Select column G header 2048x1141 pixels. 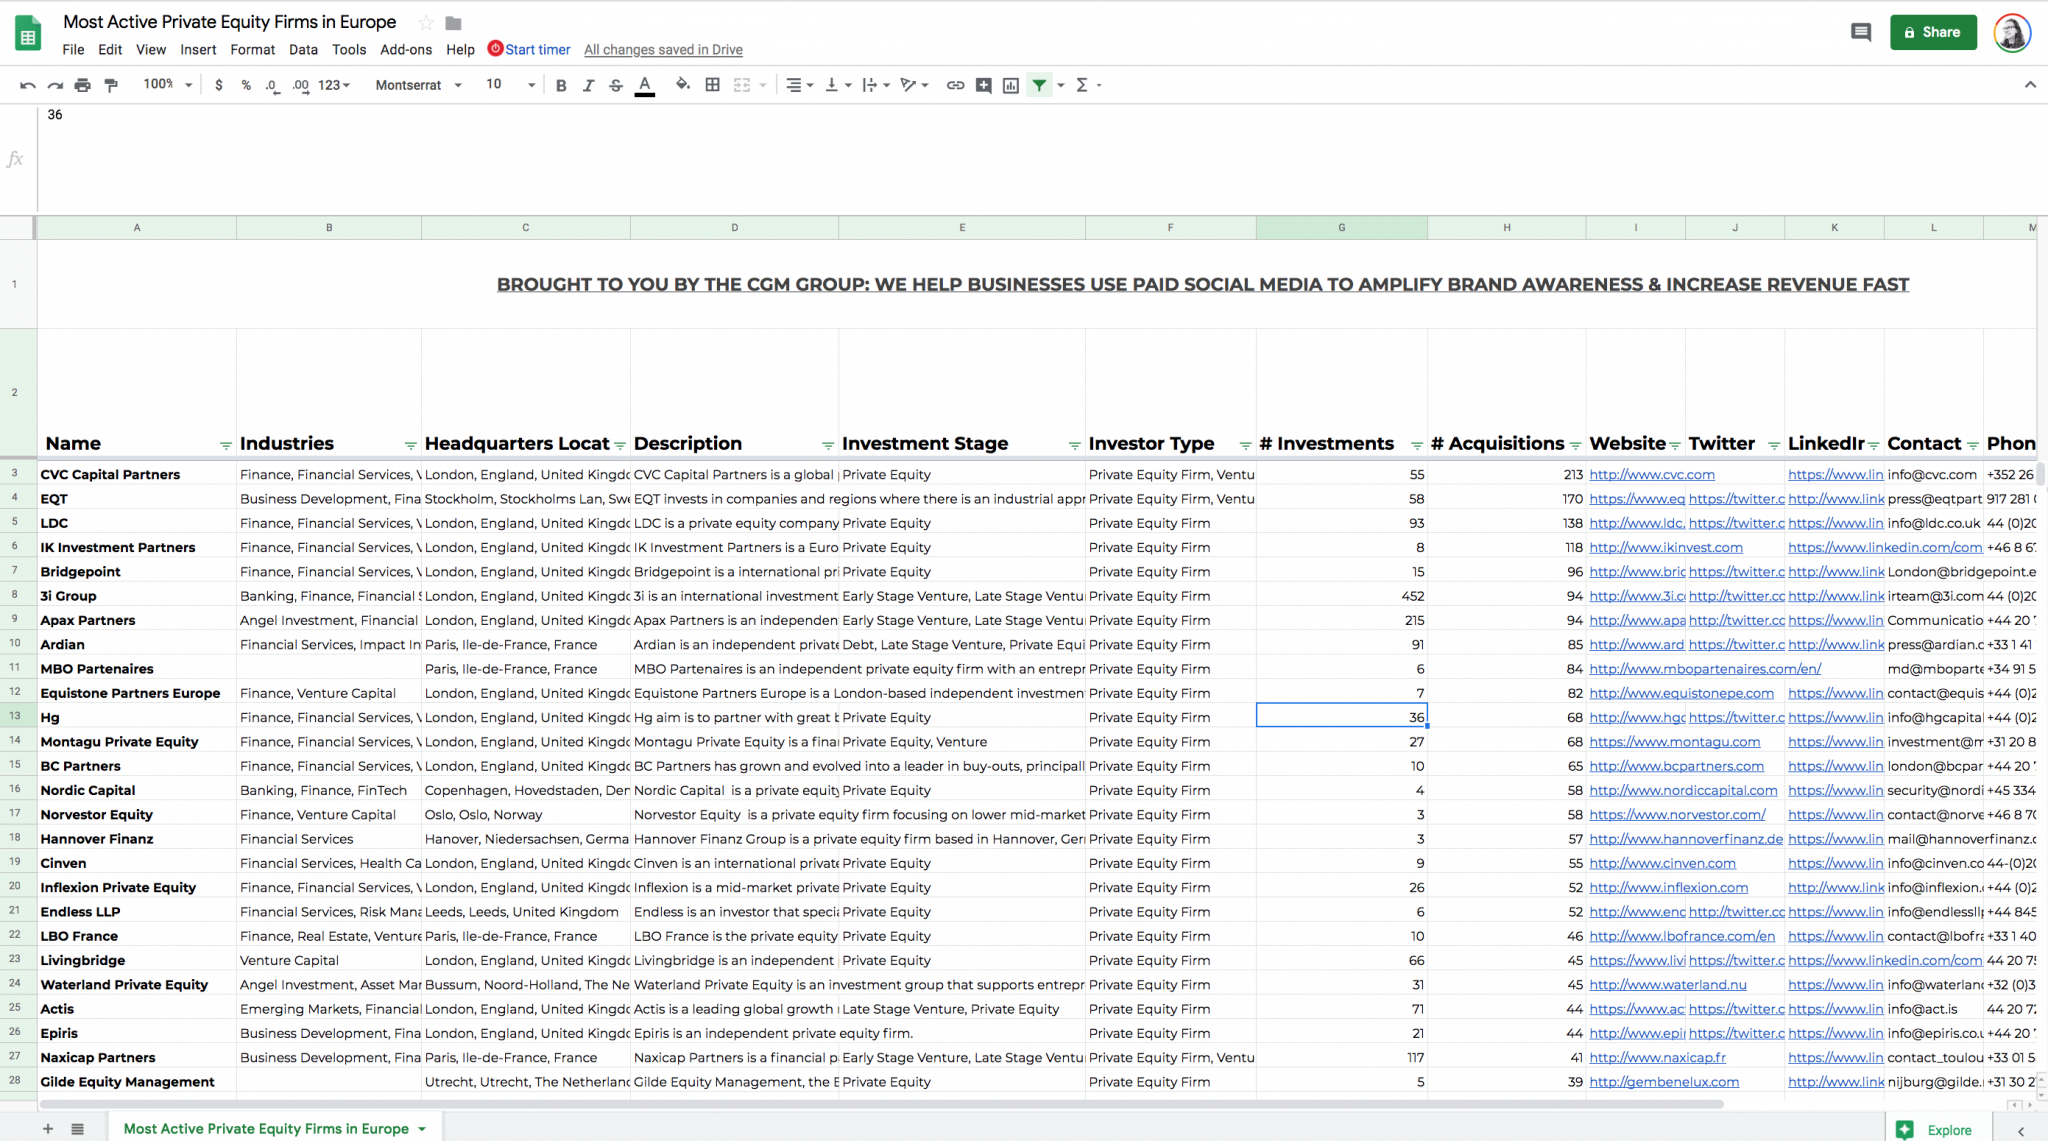tap(1341, 228)
